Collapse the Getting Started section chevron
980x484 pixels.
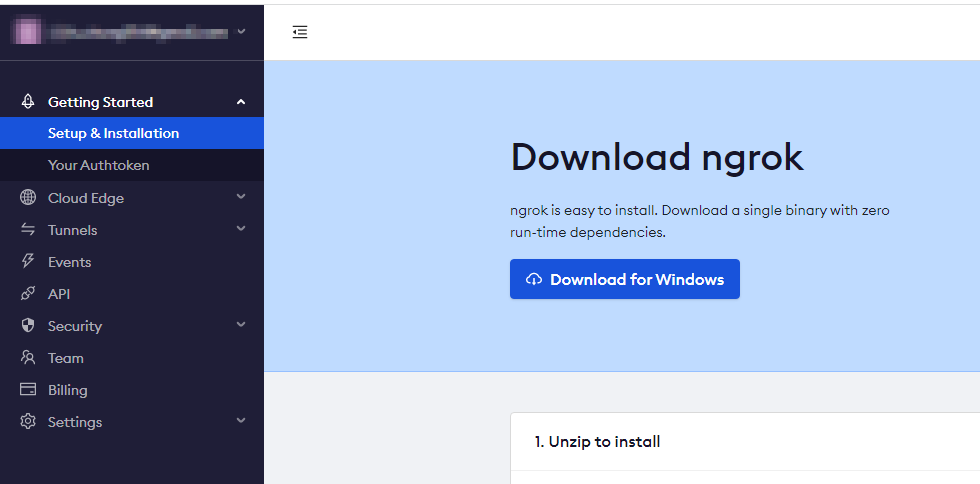[241, 102]
